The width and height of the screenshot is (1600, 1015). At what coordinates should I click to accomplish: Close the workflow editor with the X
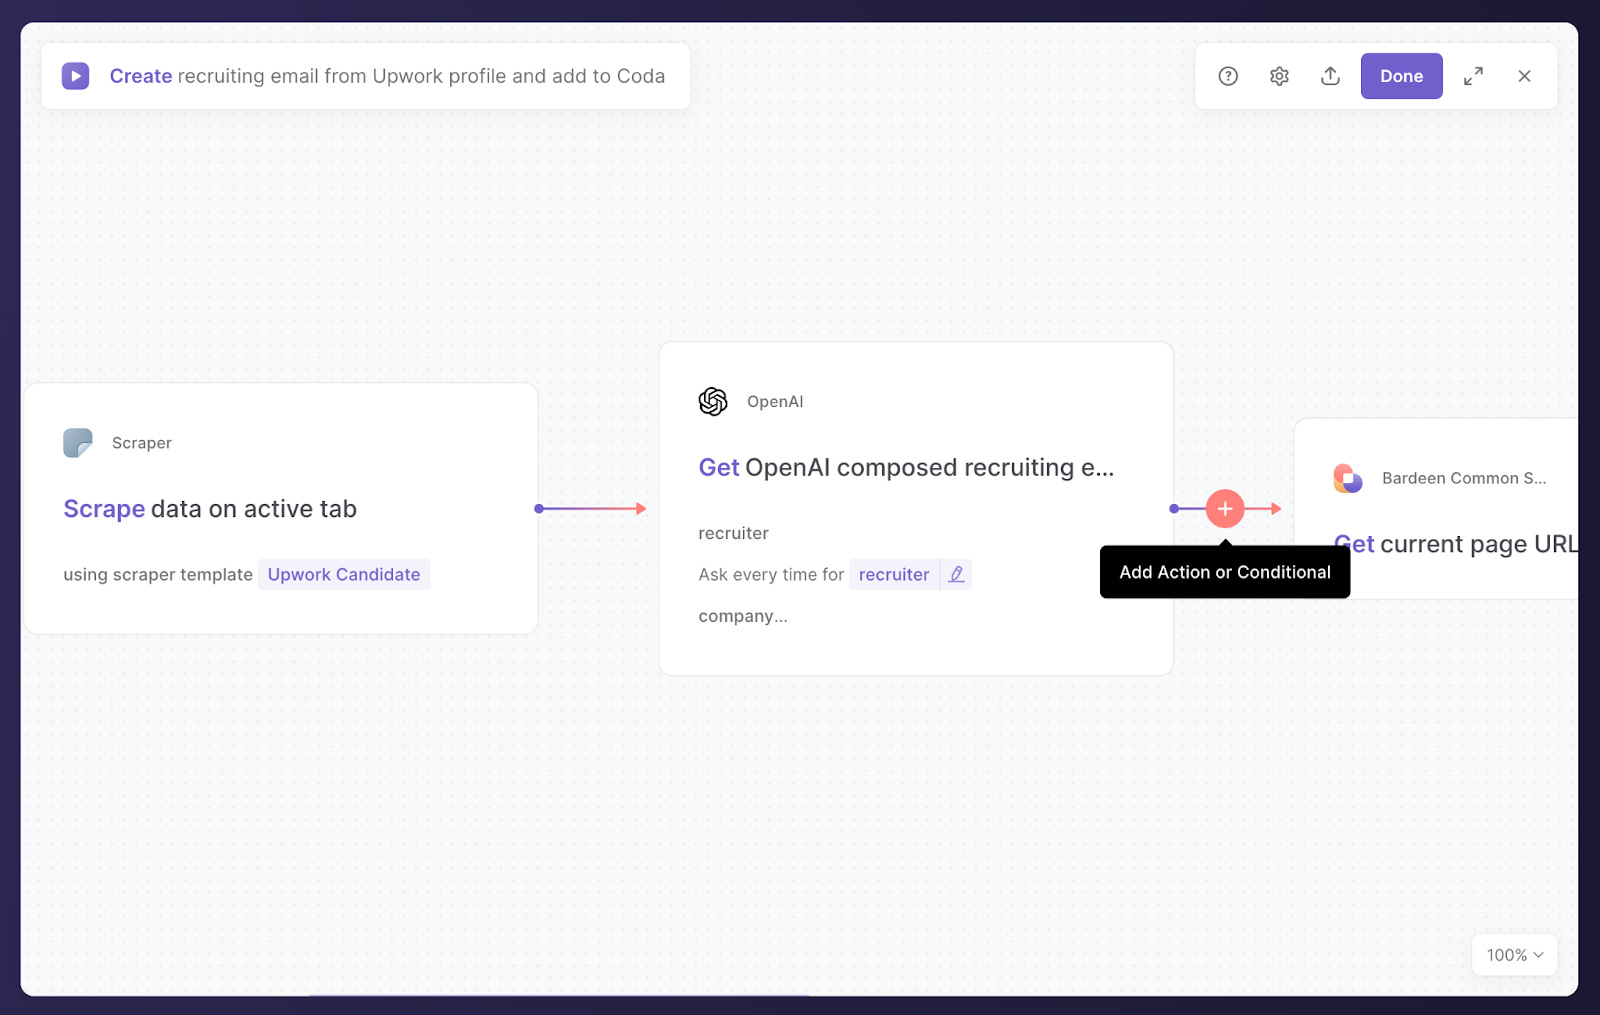click(1524, 76)
